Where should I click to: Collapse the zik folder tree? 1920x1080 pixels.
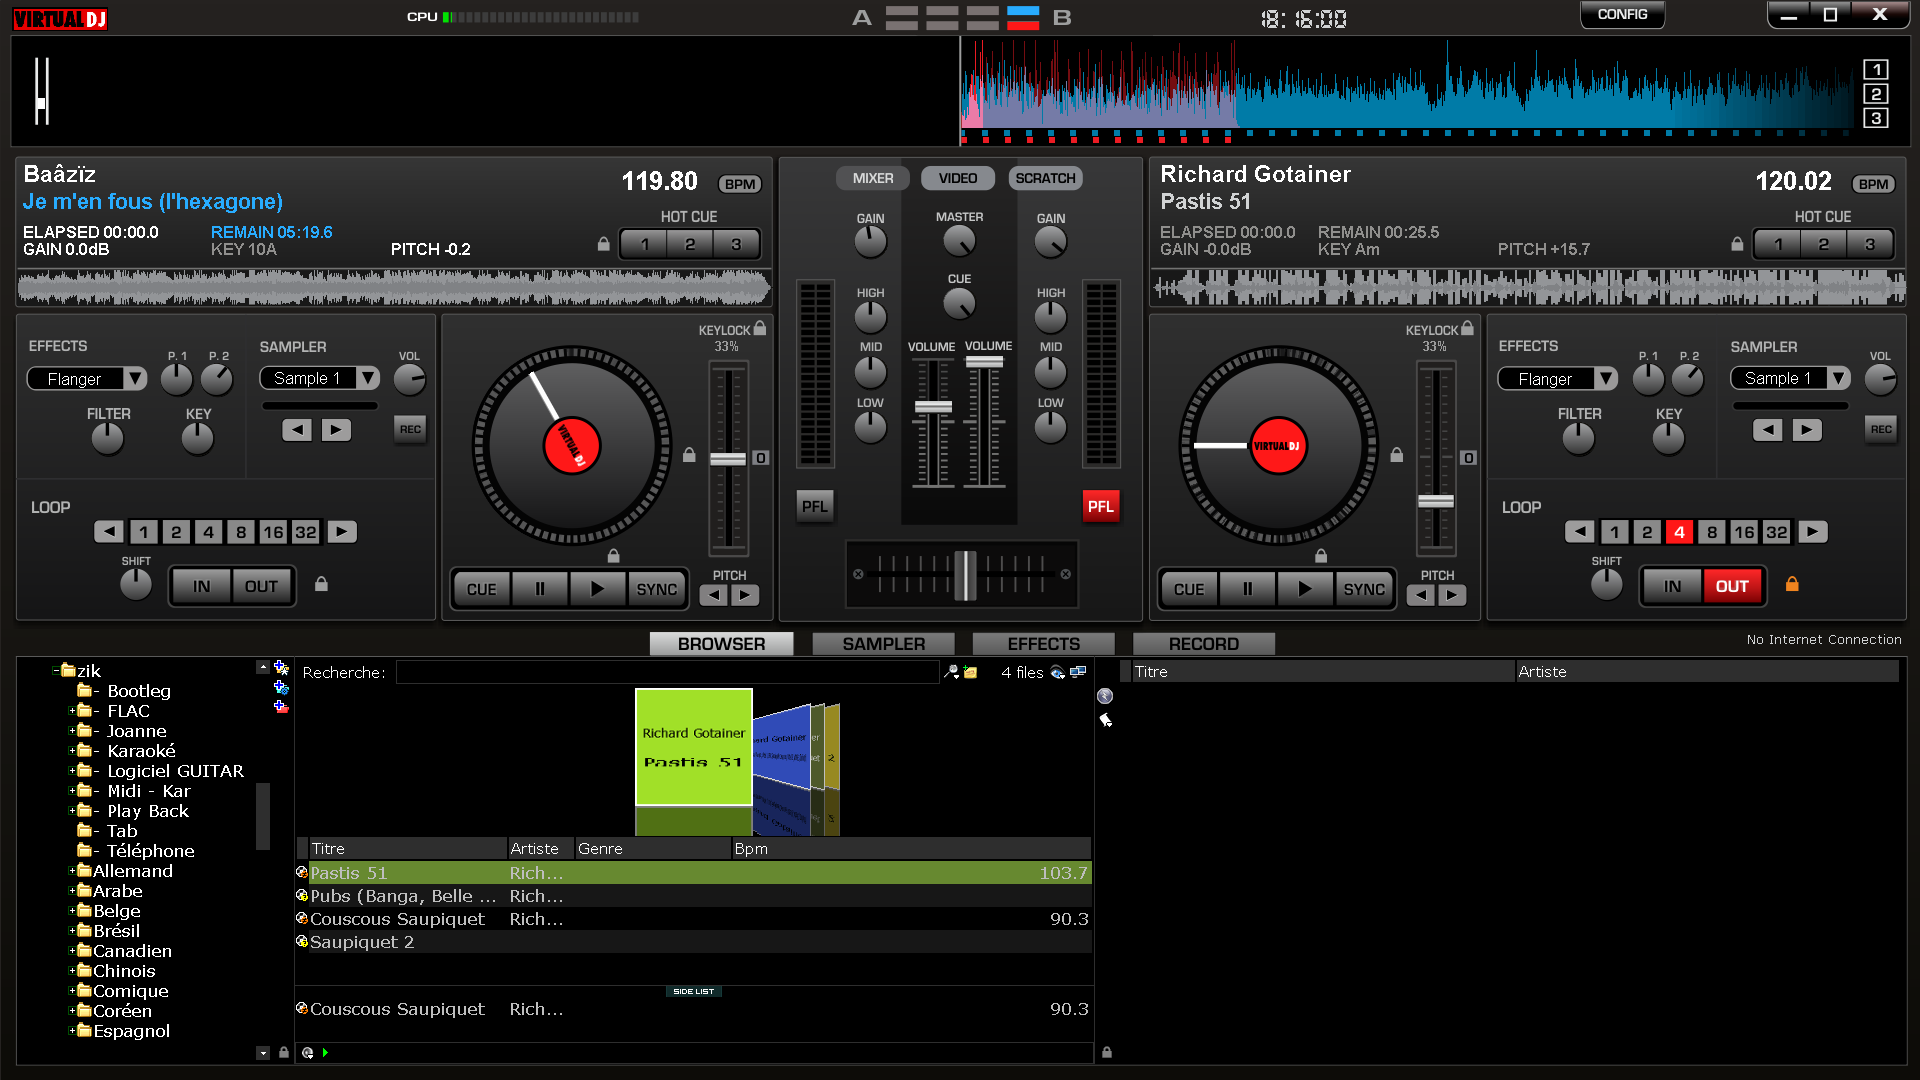(x=56, y=671)
